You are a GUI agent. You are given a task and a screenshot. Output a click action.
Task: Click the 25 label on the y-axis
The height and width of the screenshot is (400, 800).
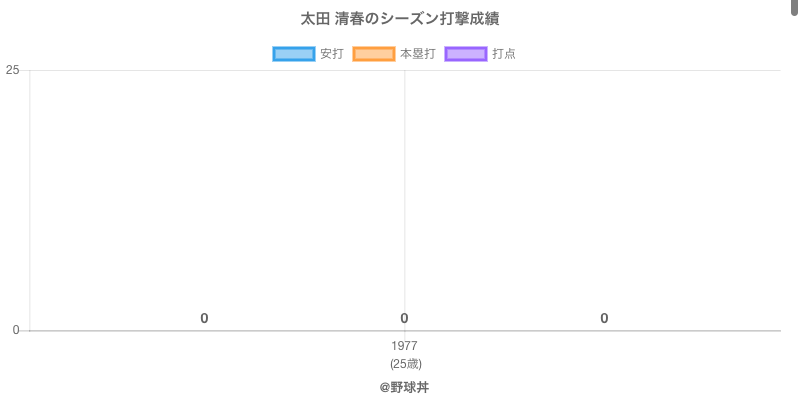point(12,70)
